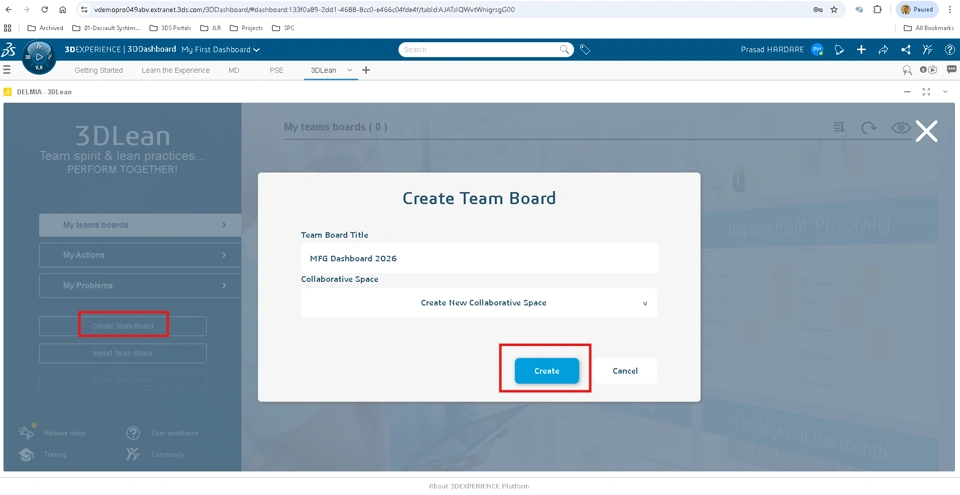Viewport: 960px width, 495px height.
Task: Open the notifications flag icon in the top bar
Action: click(839, 50)
